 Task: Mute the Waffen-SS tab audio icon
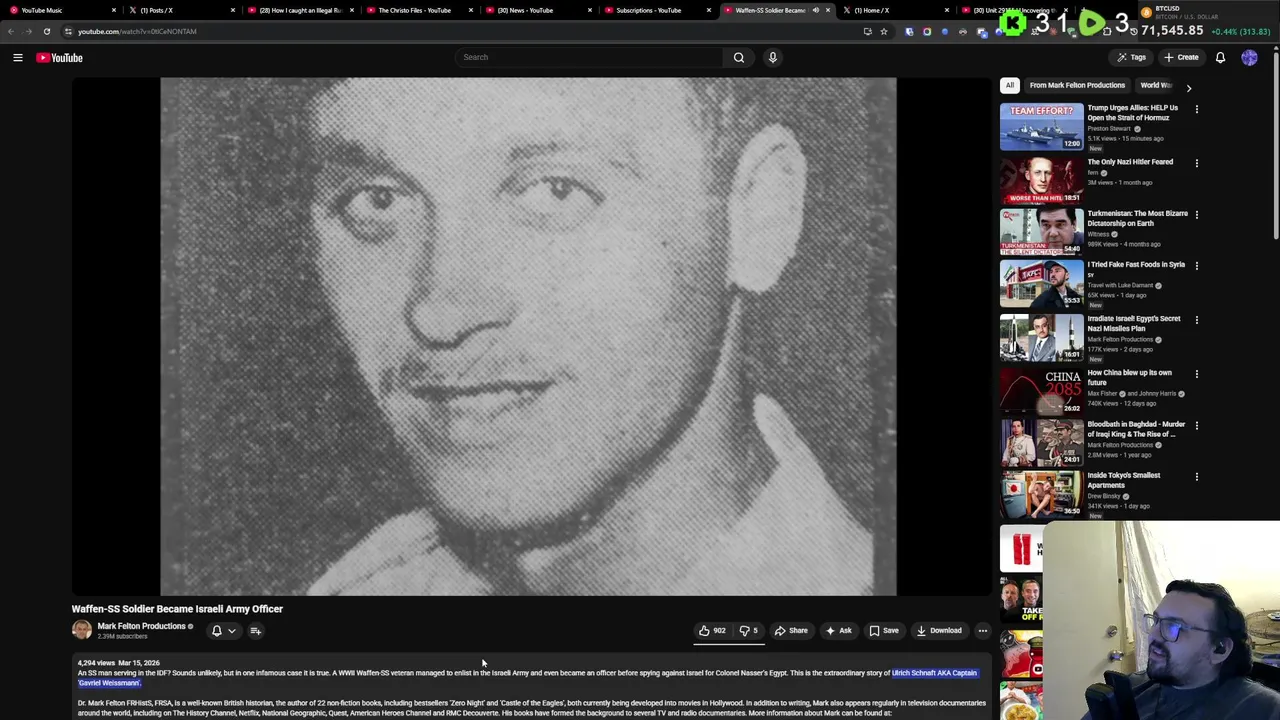pyautogui.click(x=815, y=10)
